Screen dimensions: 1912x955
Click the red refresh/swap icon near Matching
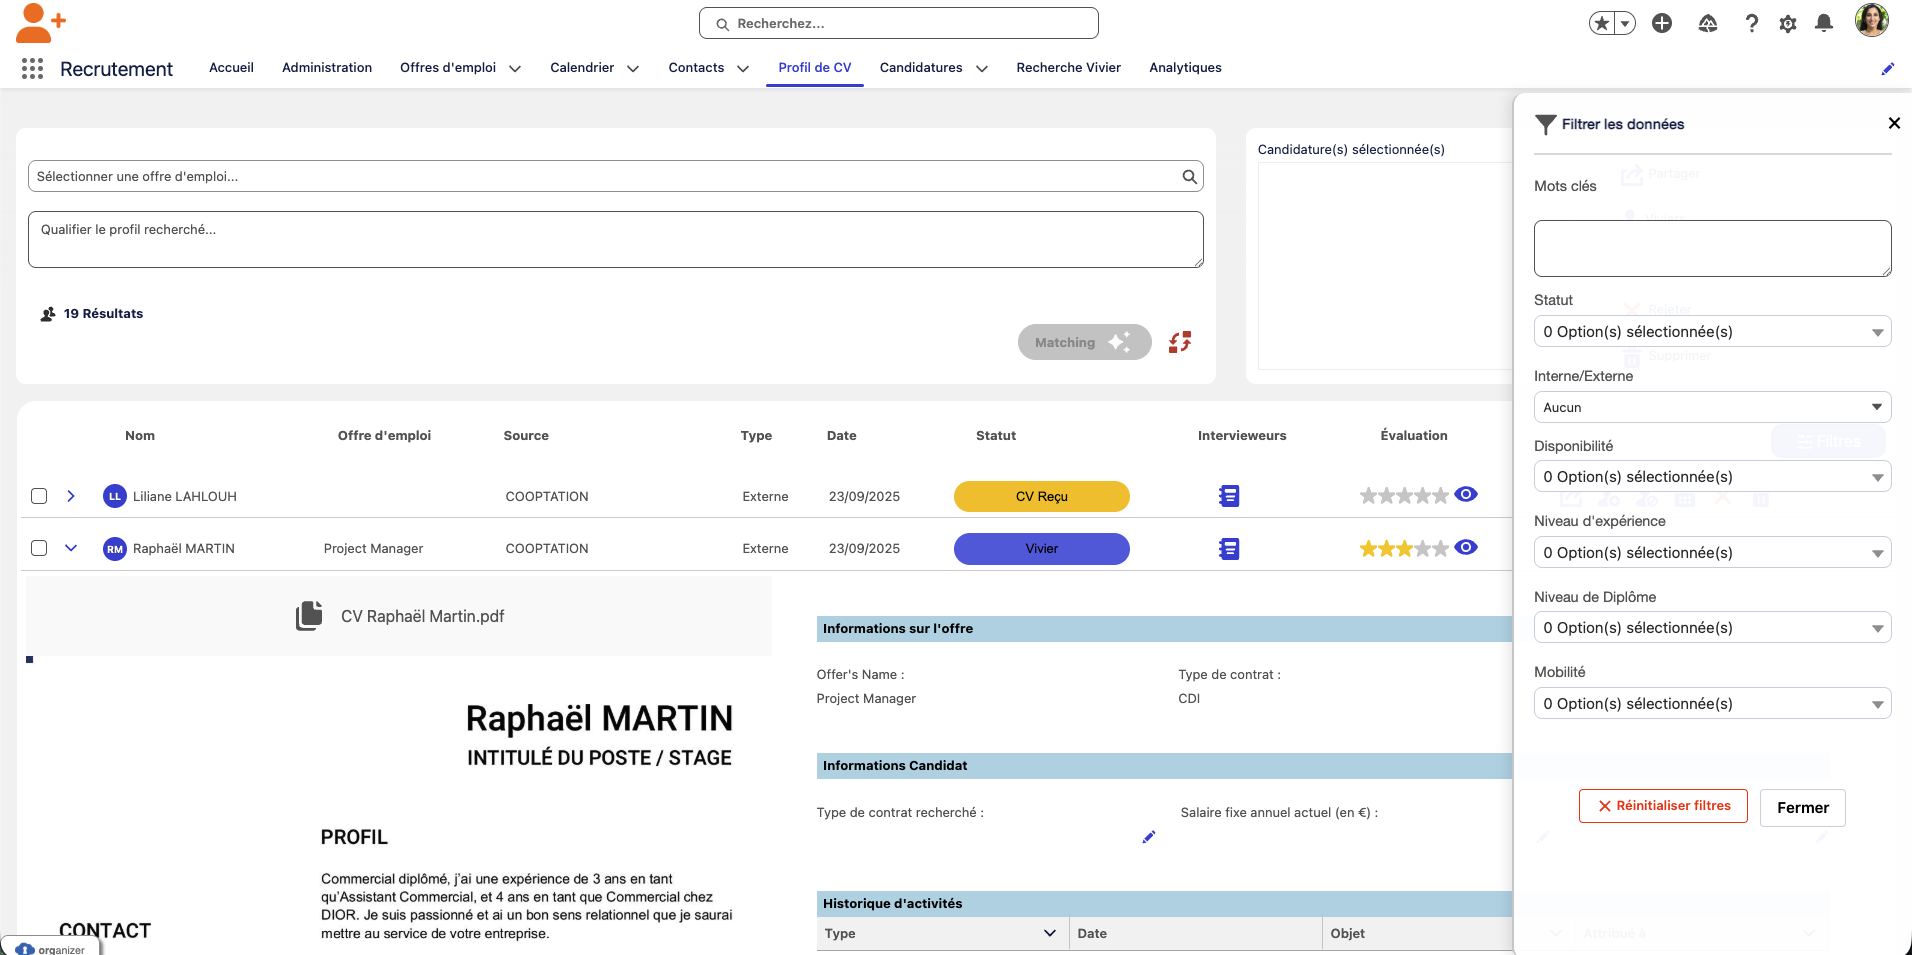[1179, 341]
